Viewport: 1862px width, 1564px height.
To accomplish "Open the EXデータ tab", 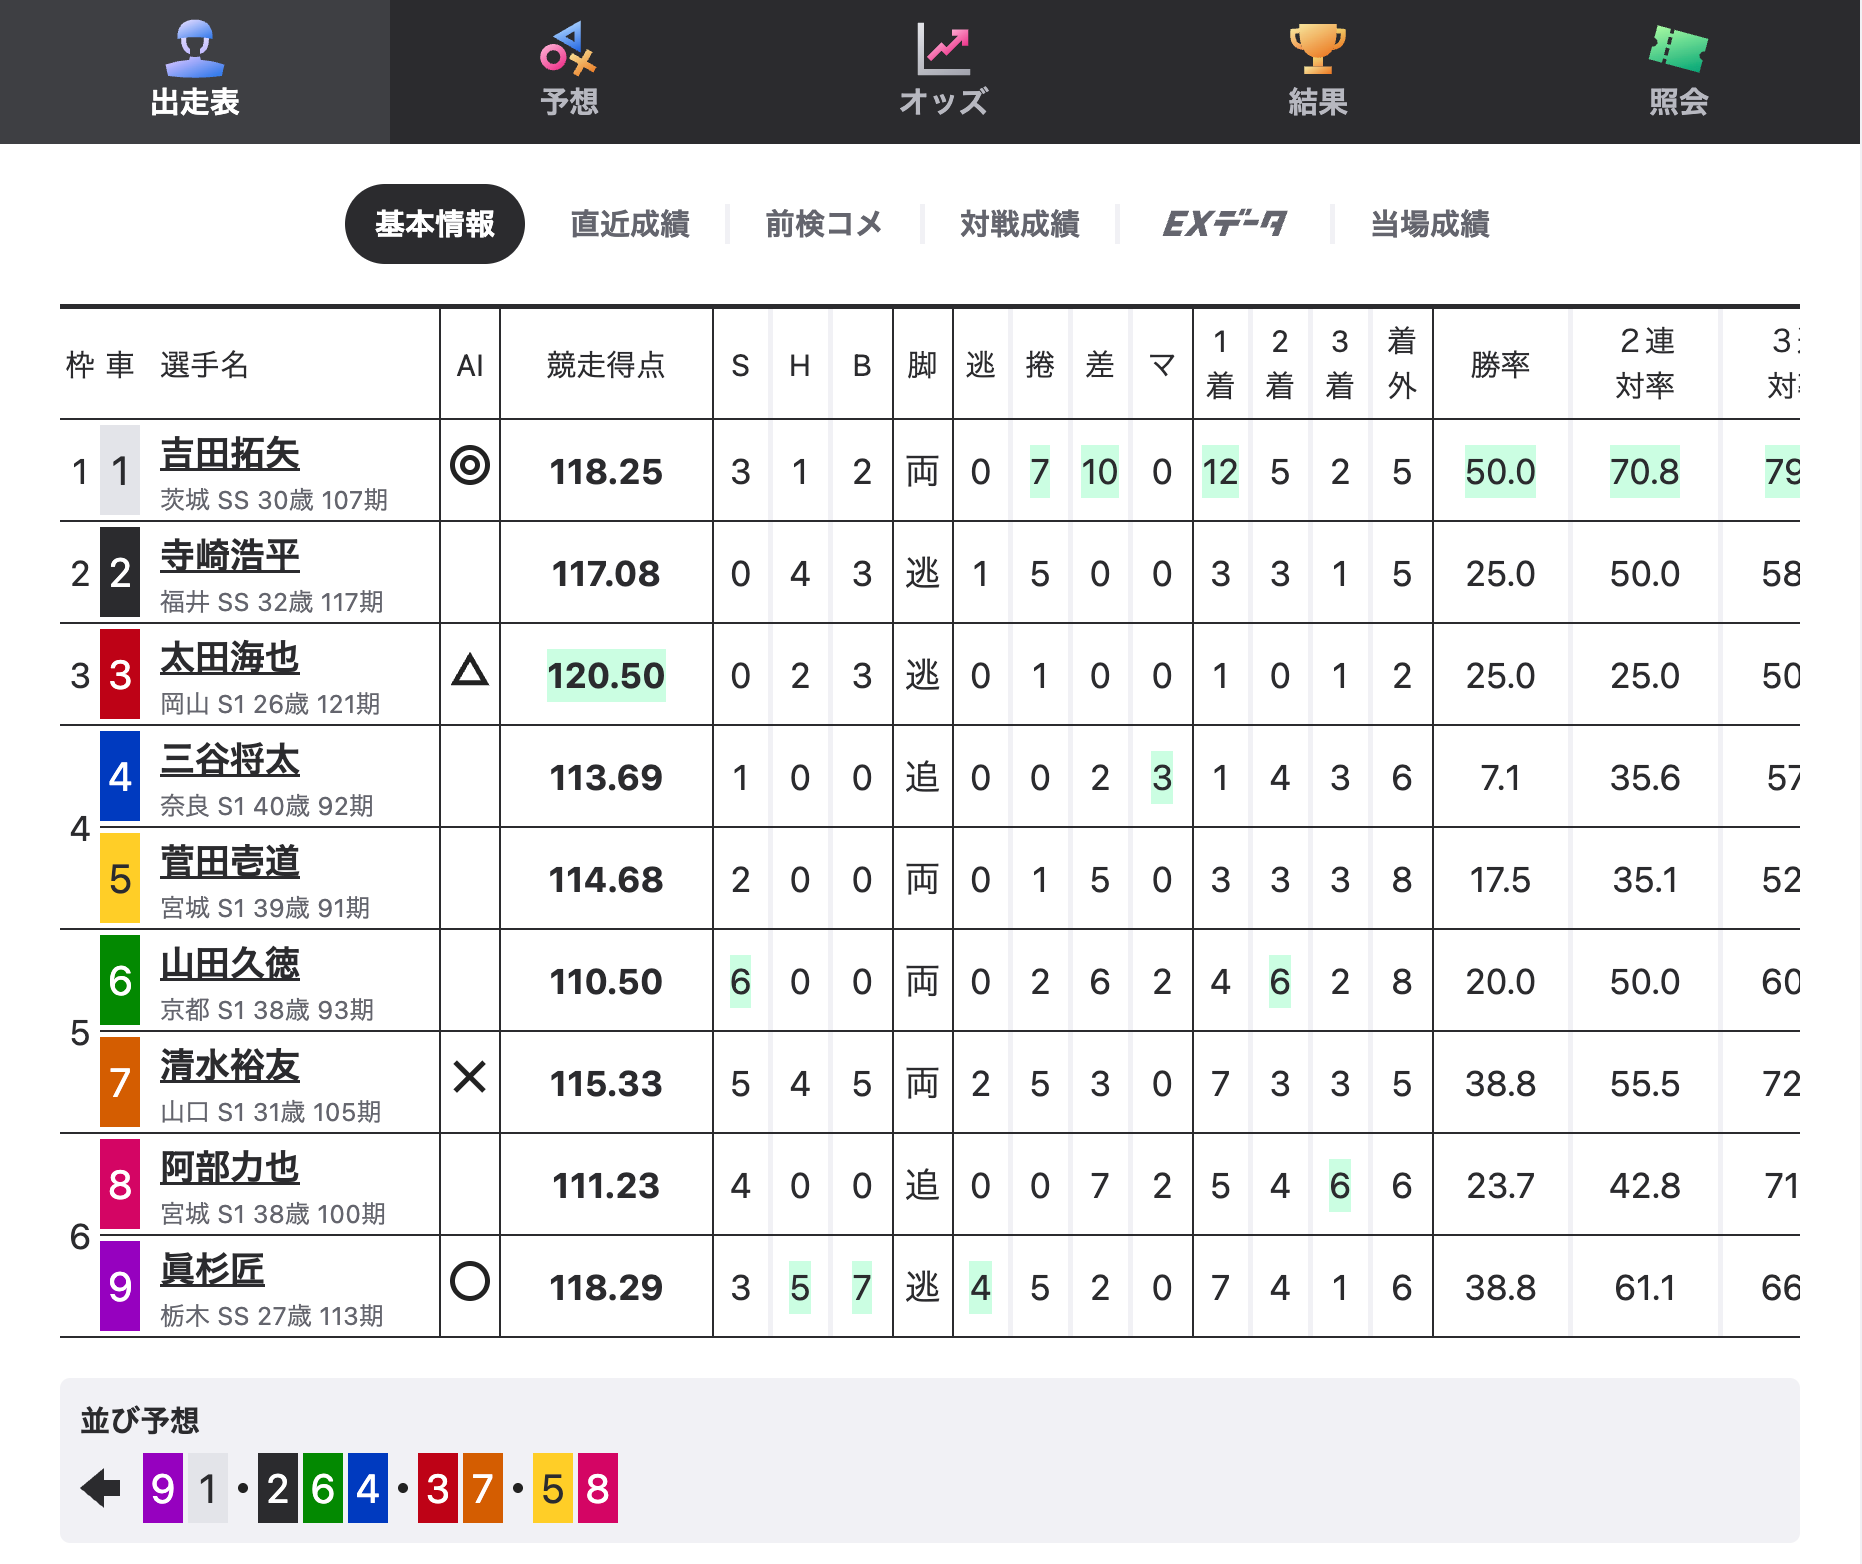I will tap(1225, 224).
